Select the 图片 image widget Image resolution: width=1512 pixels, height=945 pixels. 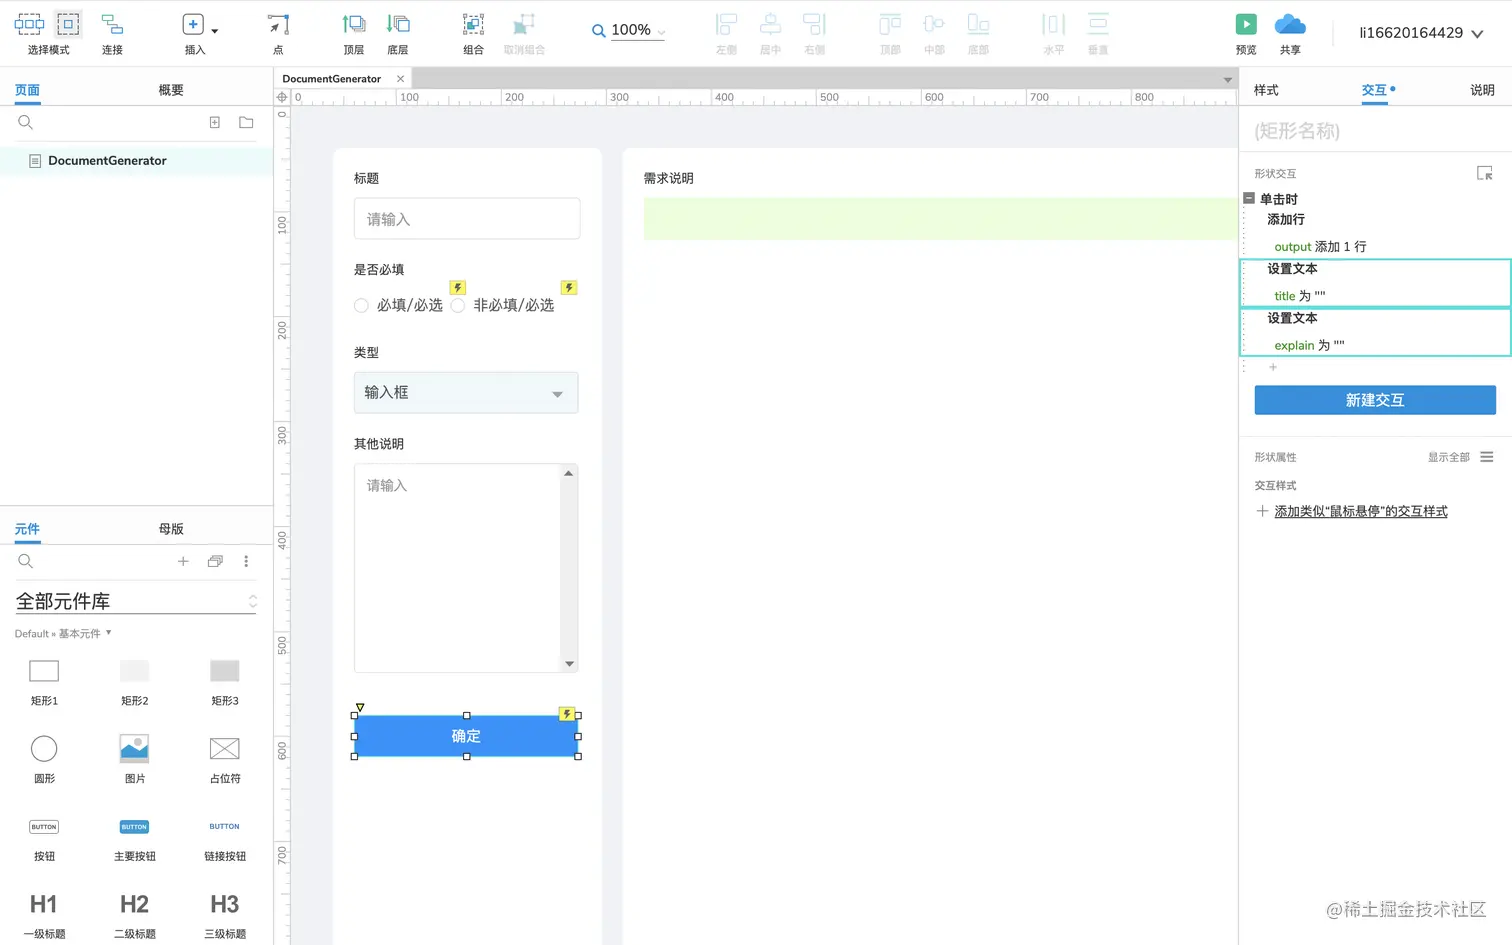pos(134,759)
